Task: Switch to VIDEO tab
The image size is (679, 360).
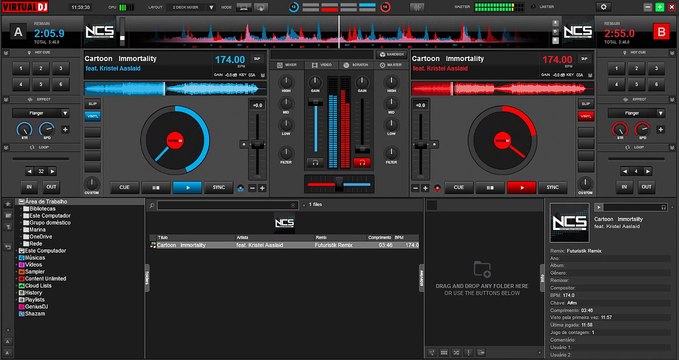Action: [x=321, y=65]
